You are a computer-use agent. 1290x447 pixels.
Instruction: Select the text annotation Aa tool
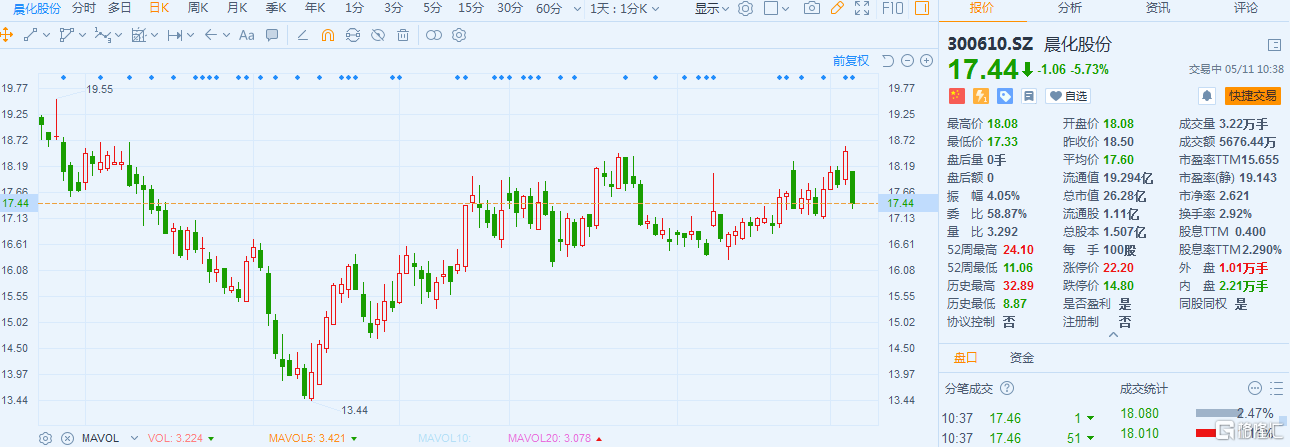click(246, 35)
